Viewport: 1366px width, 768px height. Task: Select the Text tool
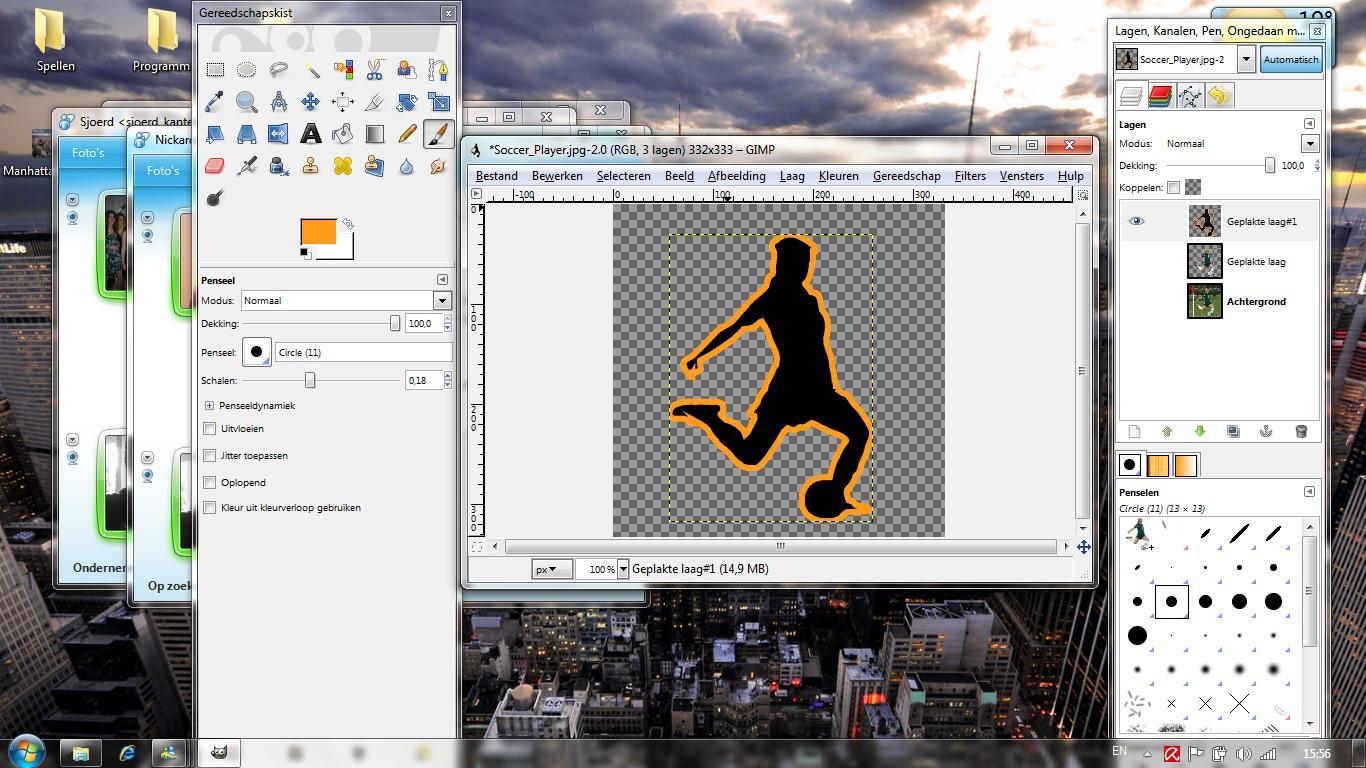[x=311, y=134]
